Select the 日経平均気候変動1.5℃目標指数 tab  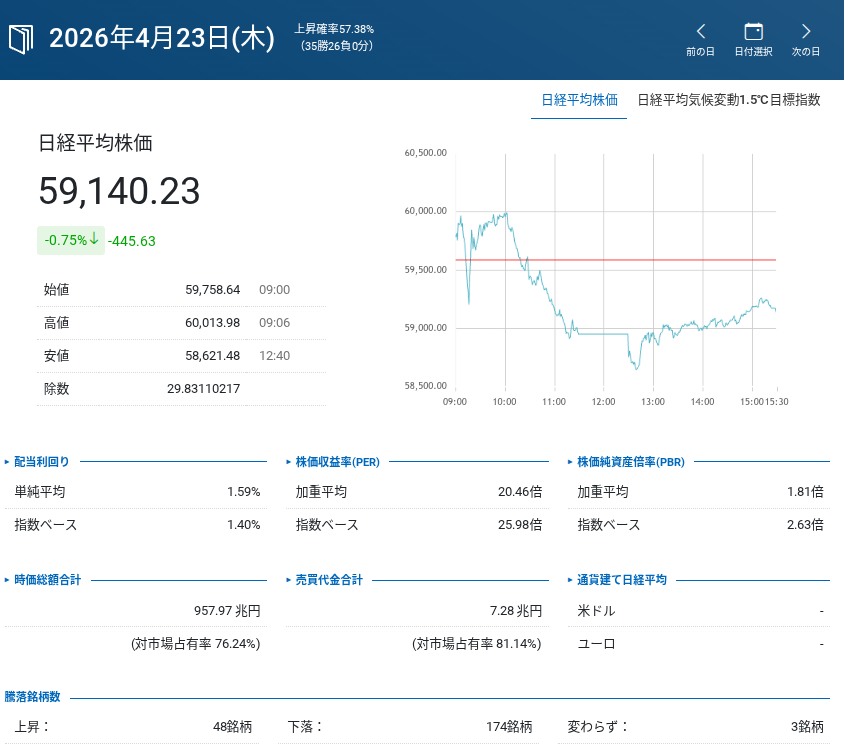tap(728, 100)
